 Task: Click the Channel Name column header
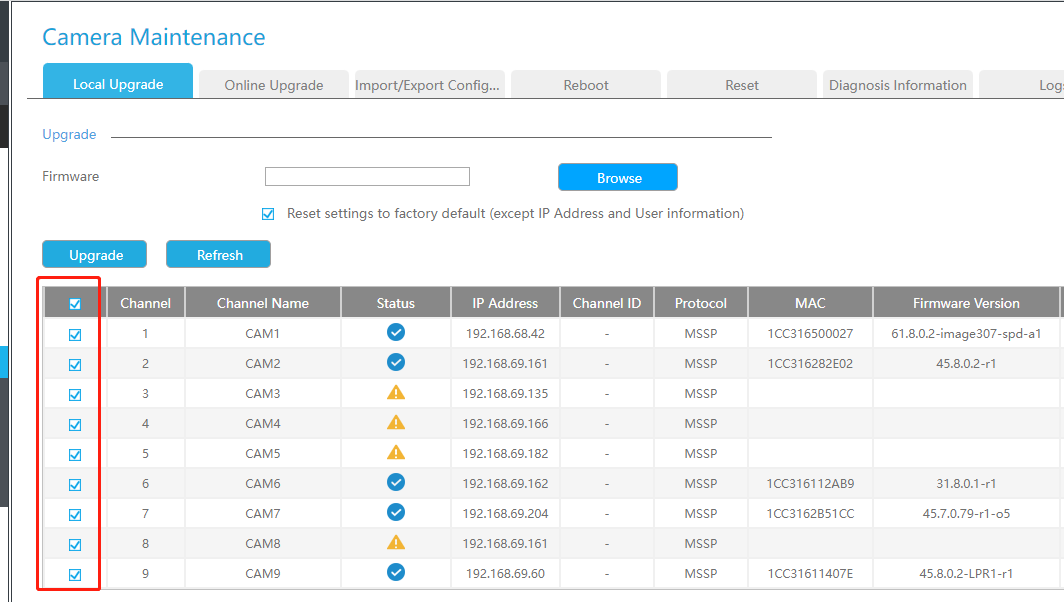(x=263, y=303)
